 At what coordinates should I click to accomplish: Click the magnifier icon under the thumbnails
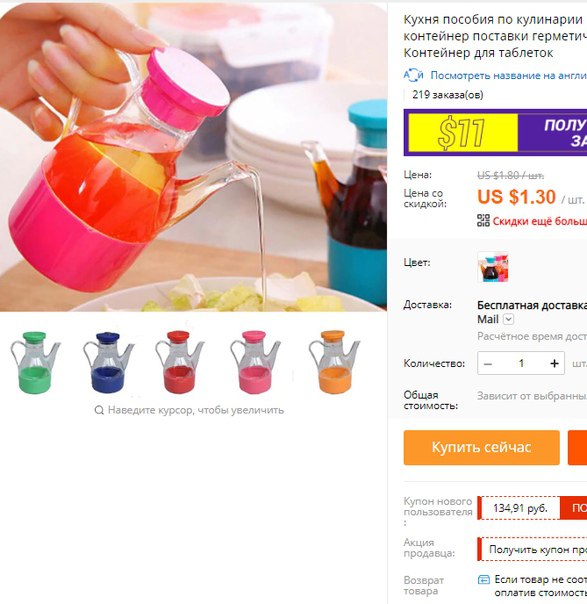99,410
